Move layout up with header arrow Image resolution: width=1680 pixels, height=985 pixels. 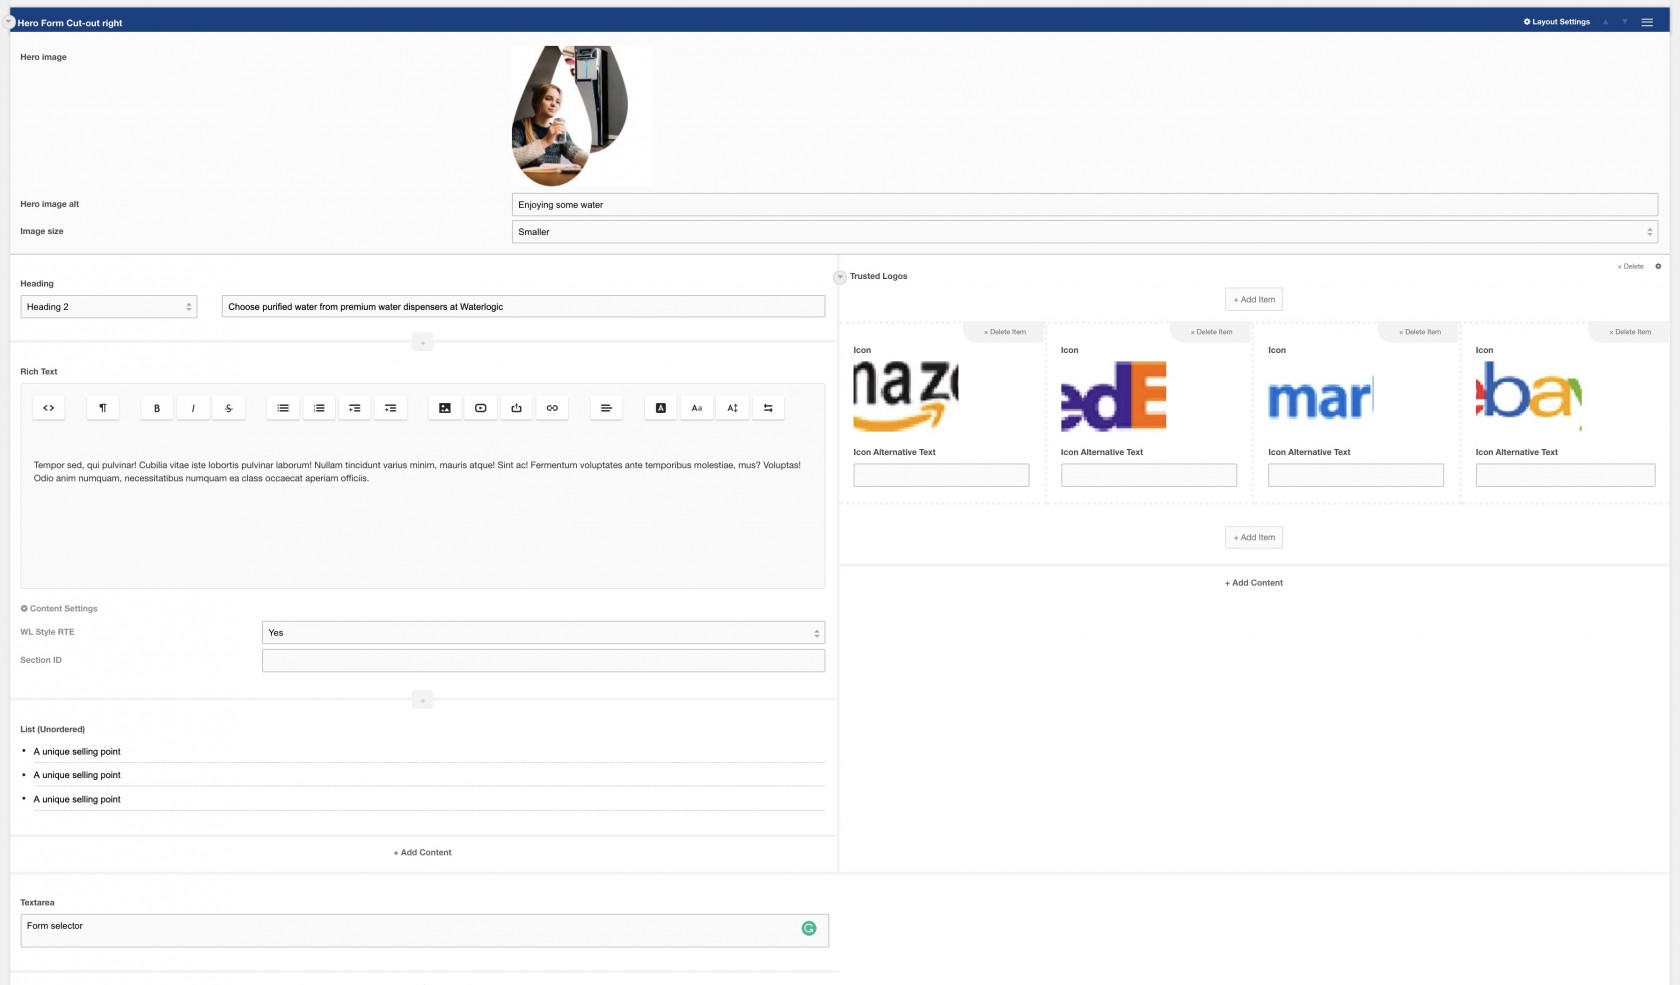(1606, 22)
